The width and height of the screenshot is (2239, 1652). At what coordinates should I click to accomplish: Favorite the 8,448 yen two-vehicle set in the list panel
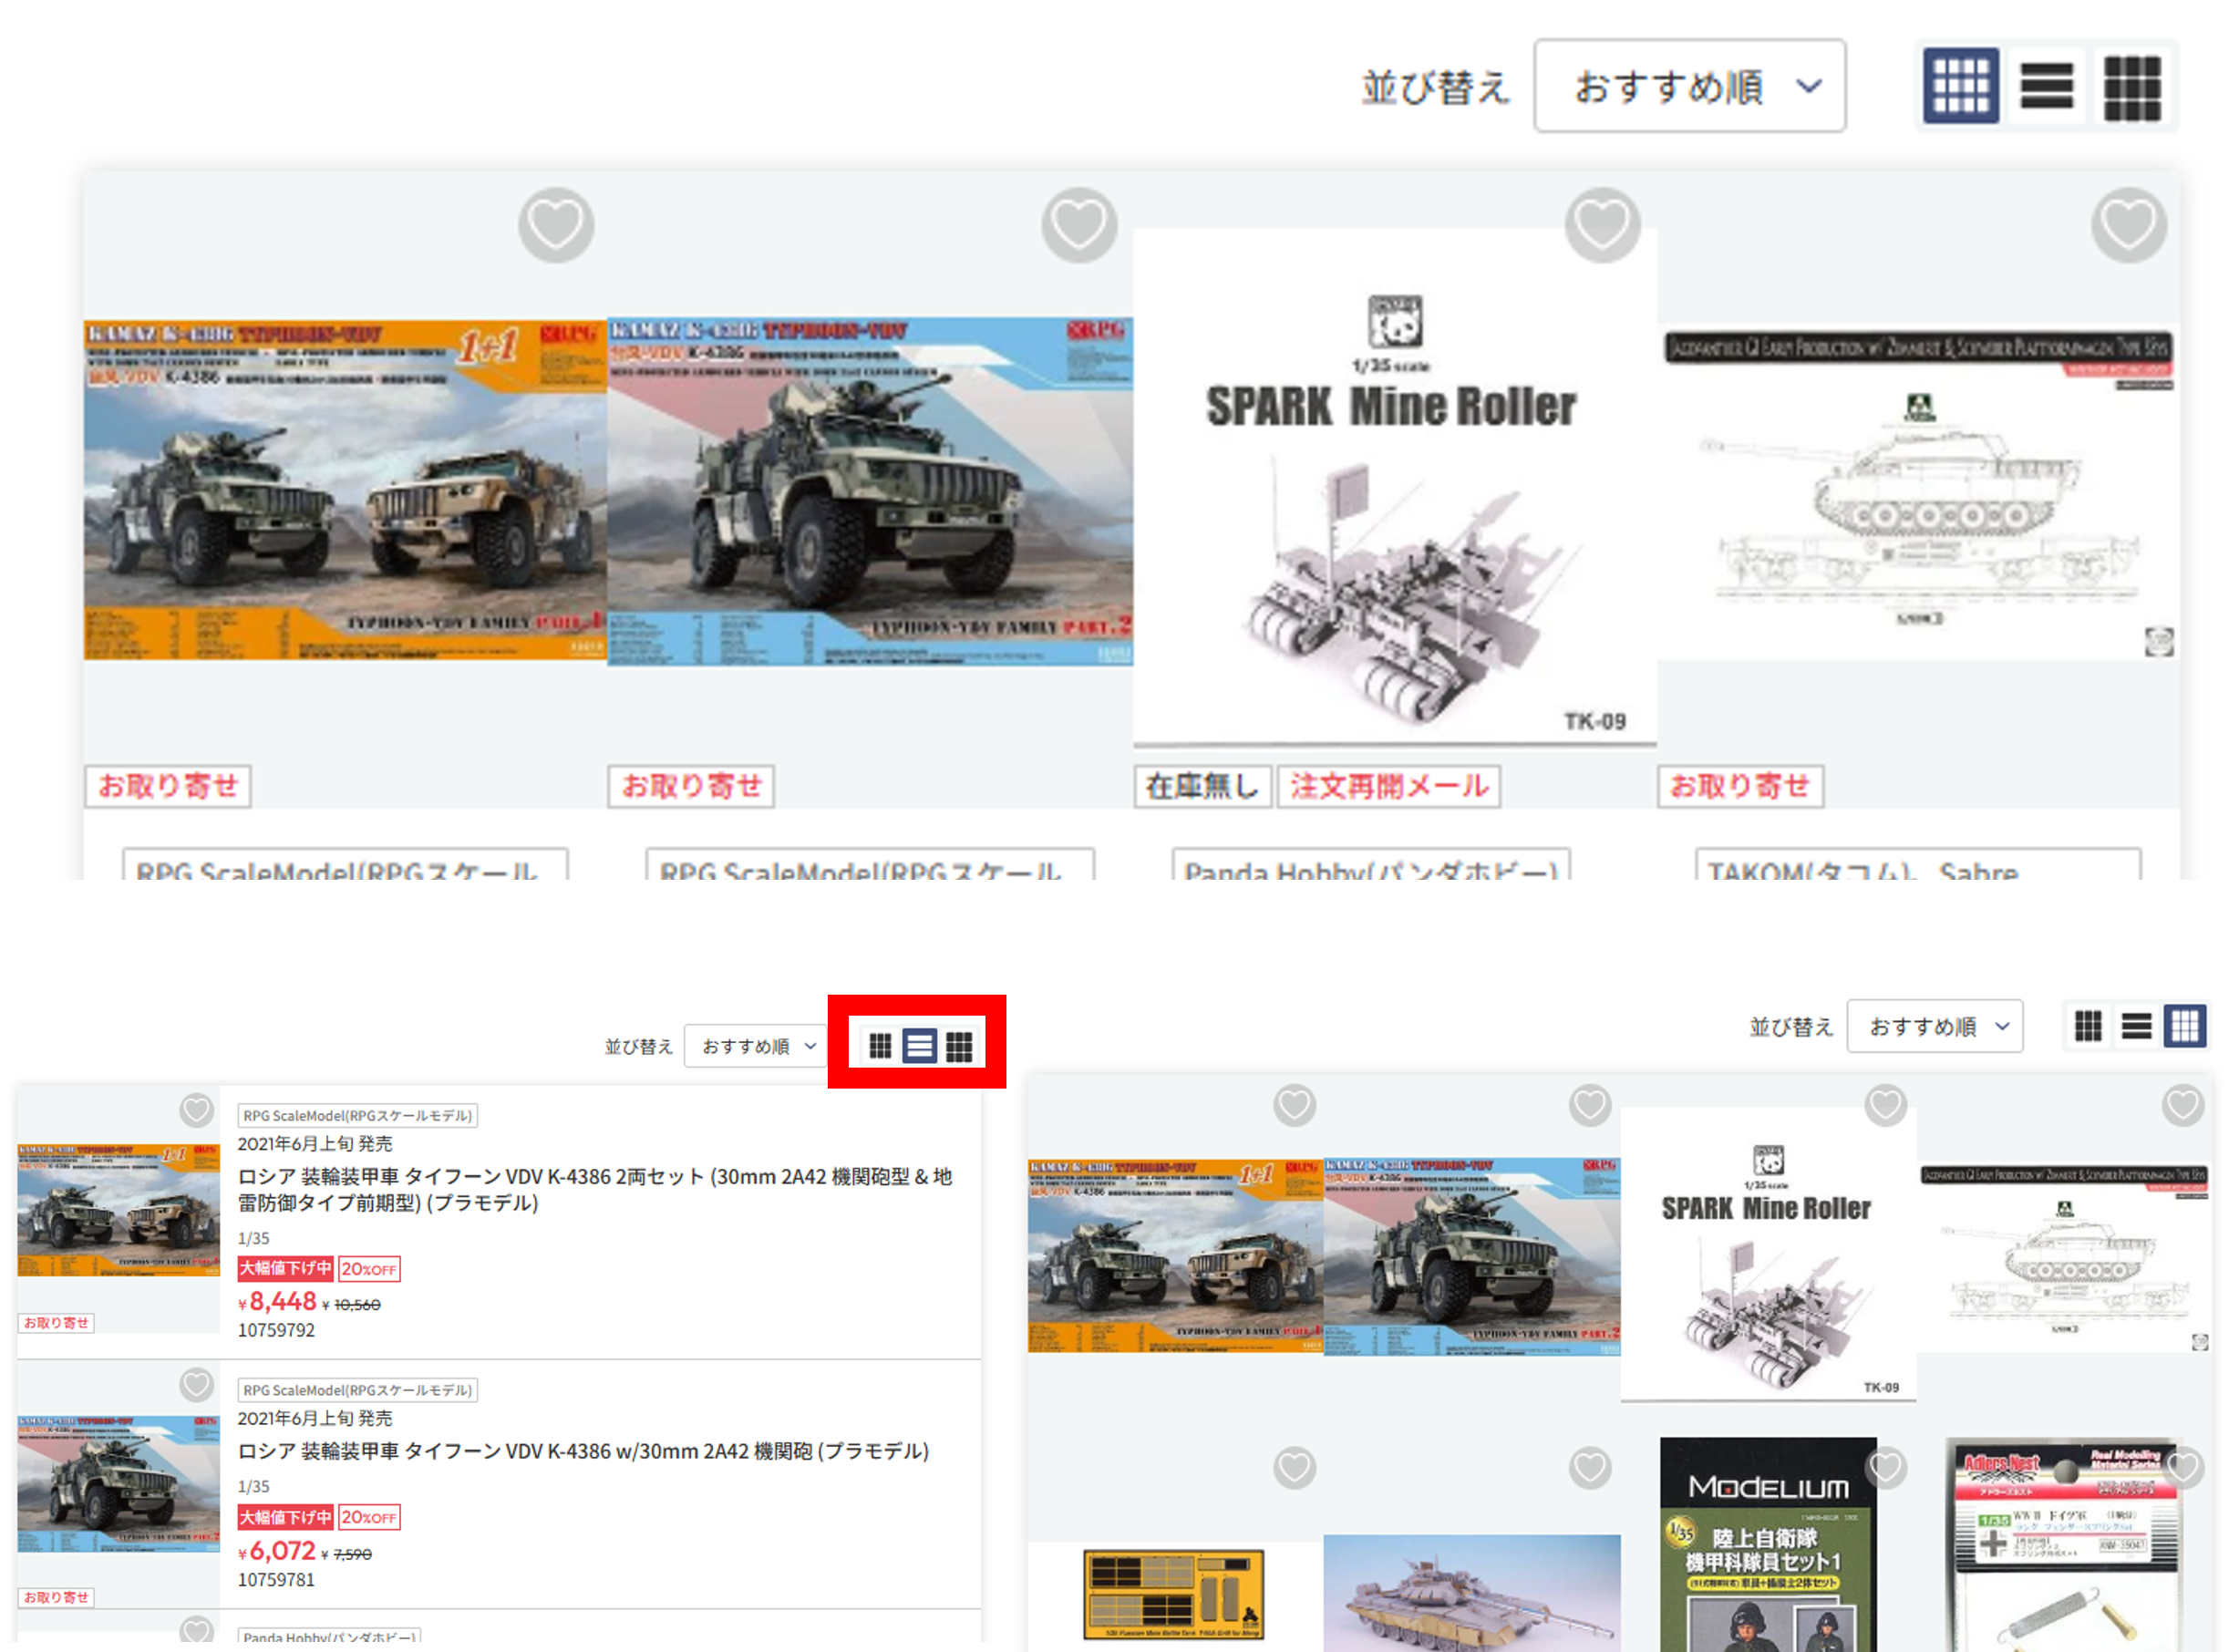pos(197,1110)
